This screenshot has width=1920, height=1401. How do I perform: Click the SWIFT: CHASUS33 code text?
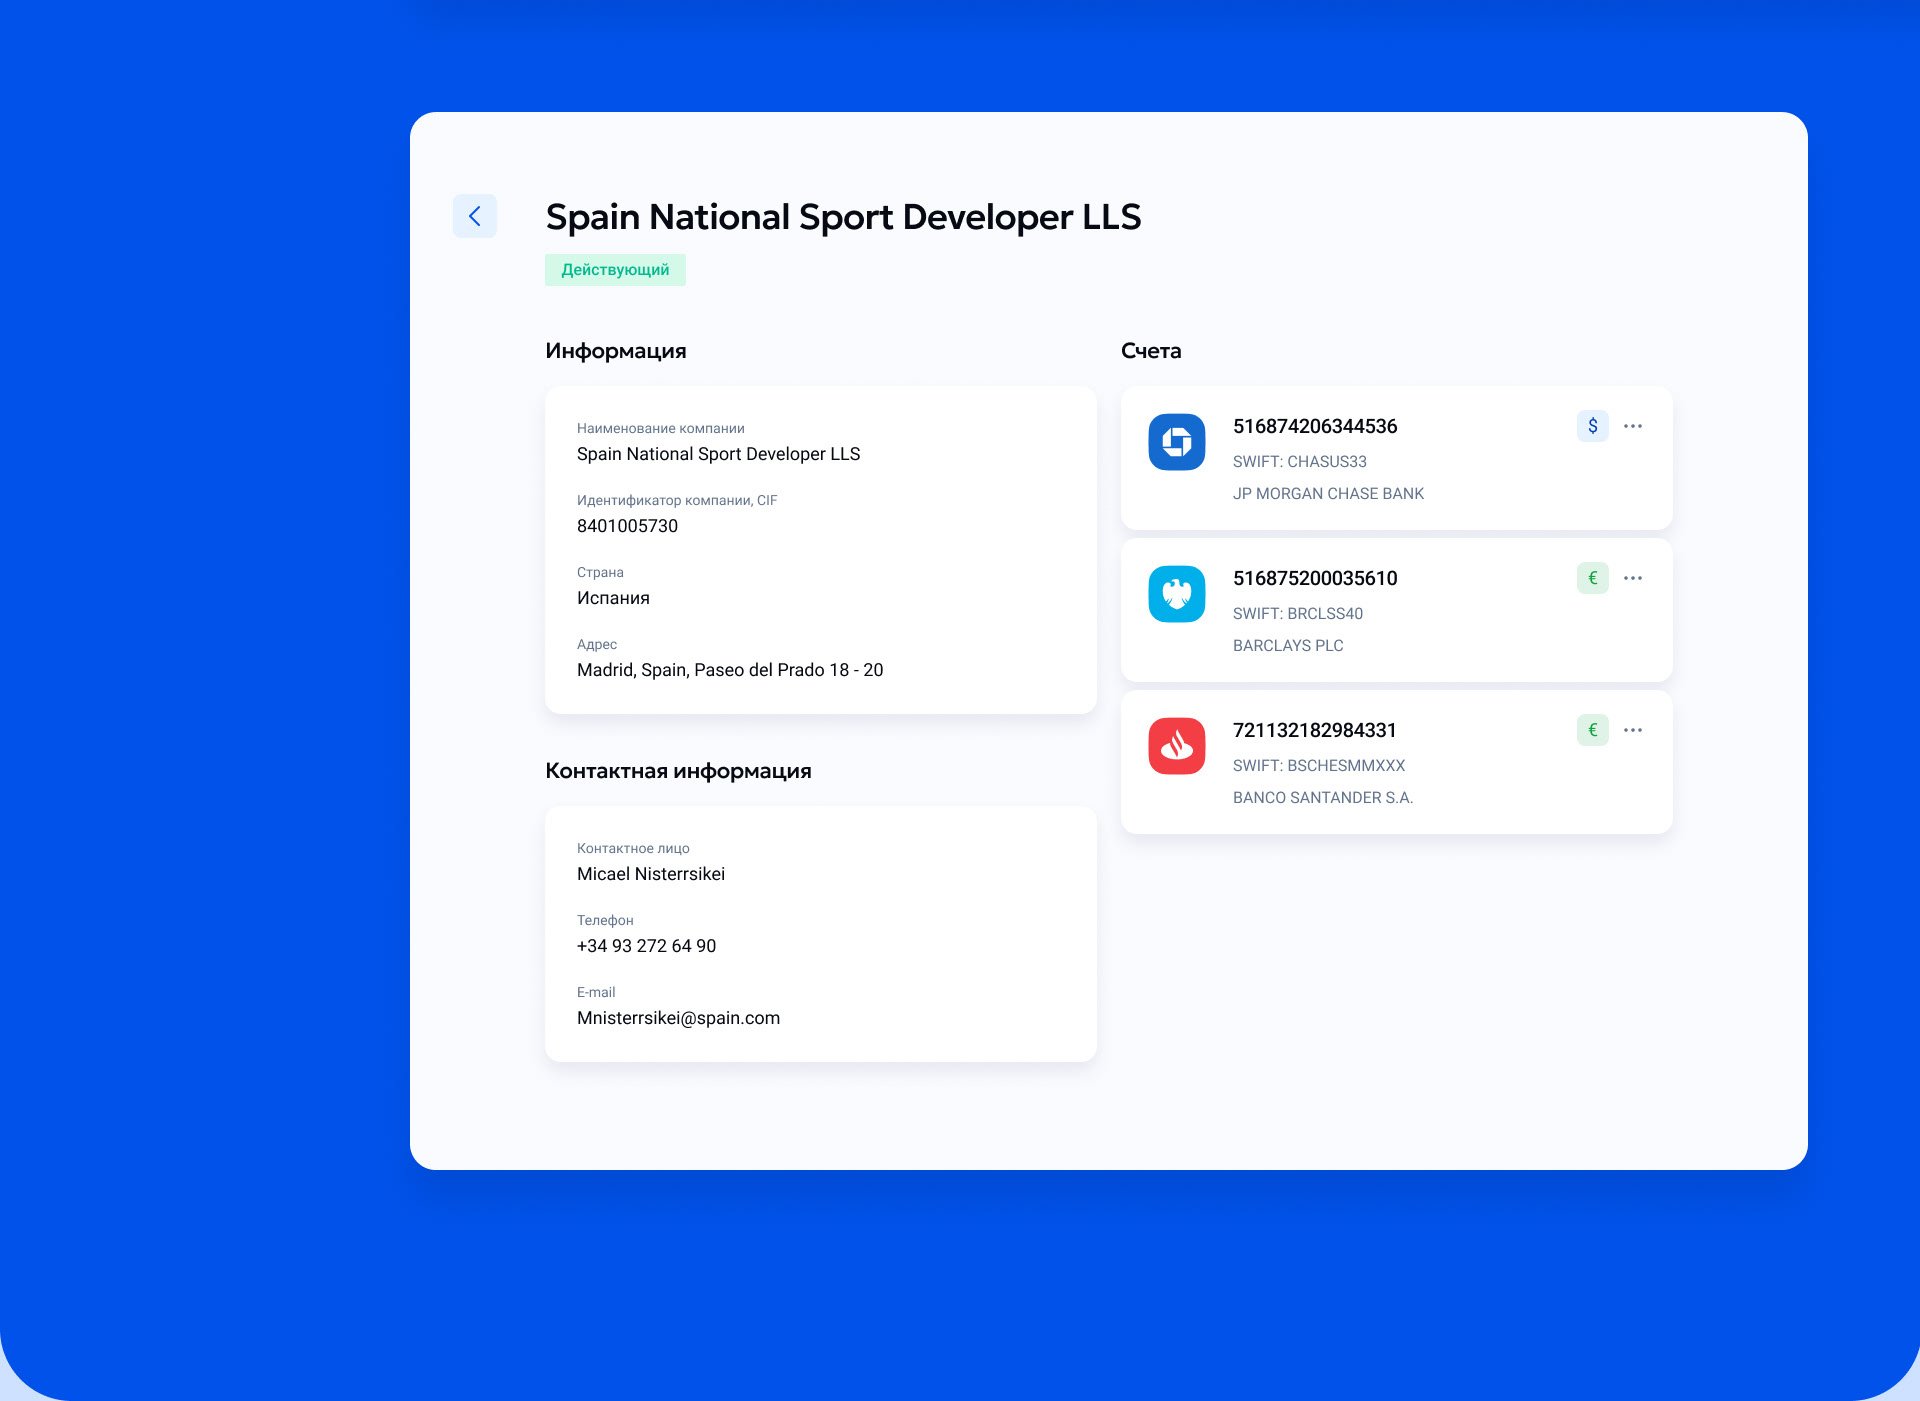(x=1299, y=462)
